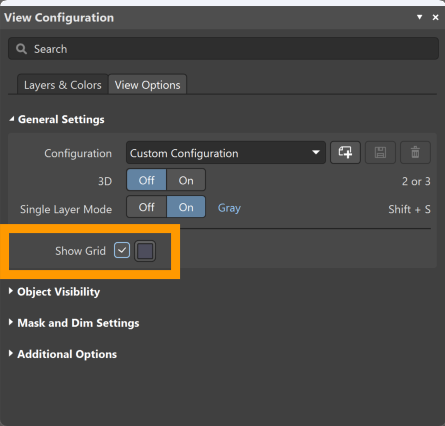Click the Configuration label
The height and width of the screenshot is (426, 445).
point(78,153)
